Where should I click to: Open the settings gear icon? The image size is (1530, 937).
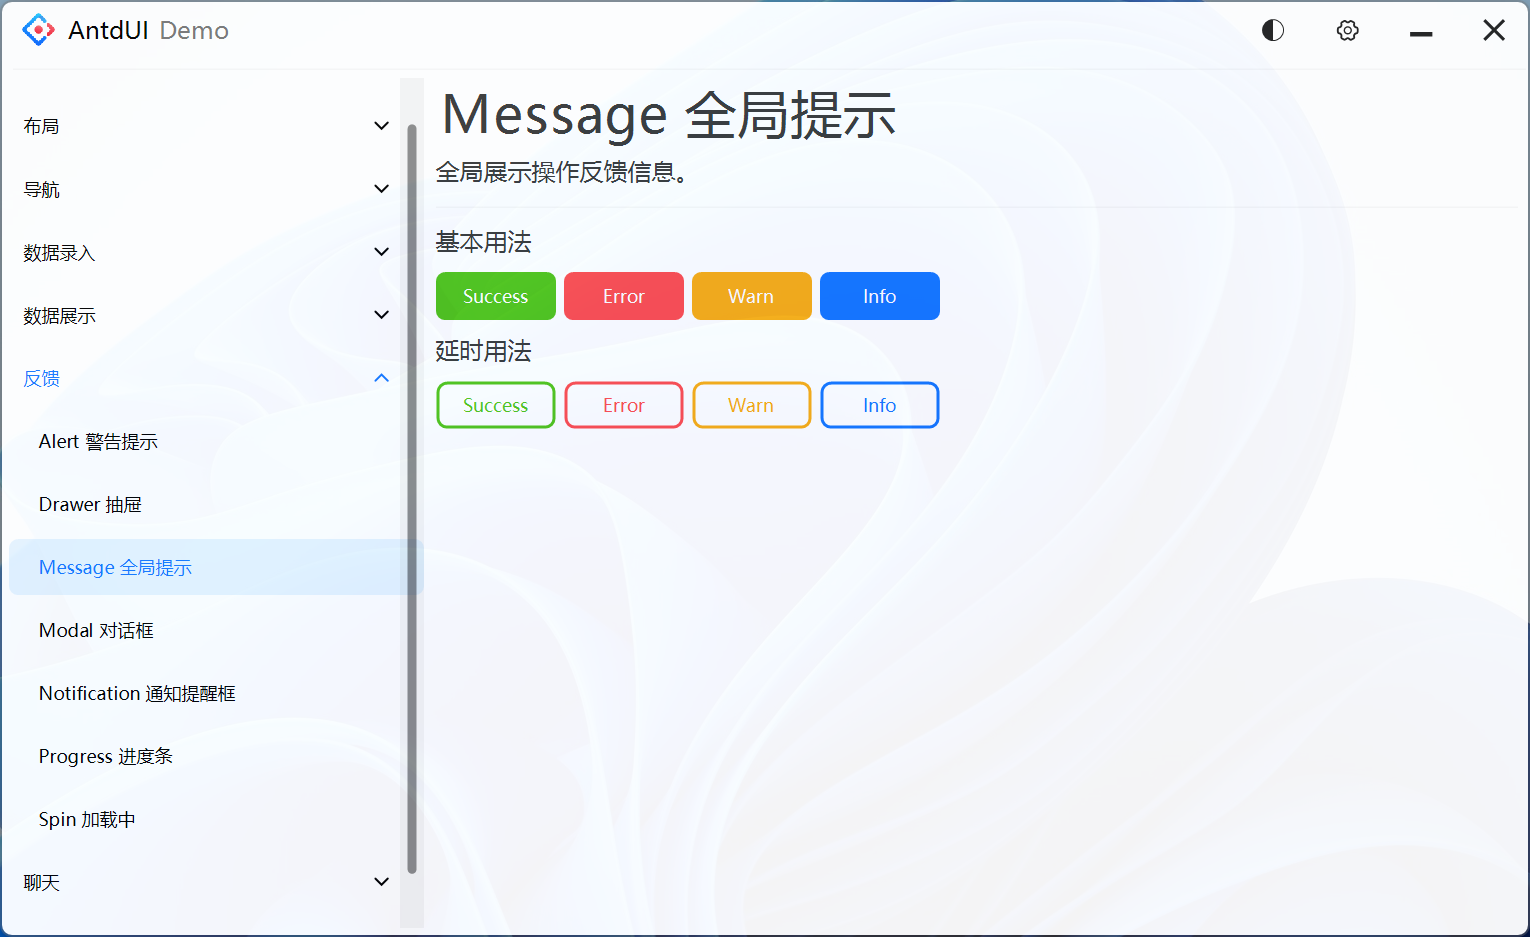[x=1347, y=30]
